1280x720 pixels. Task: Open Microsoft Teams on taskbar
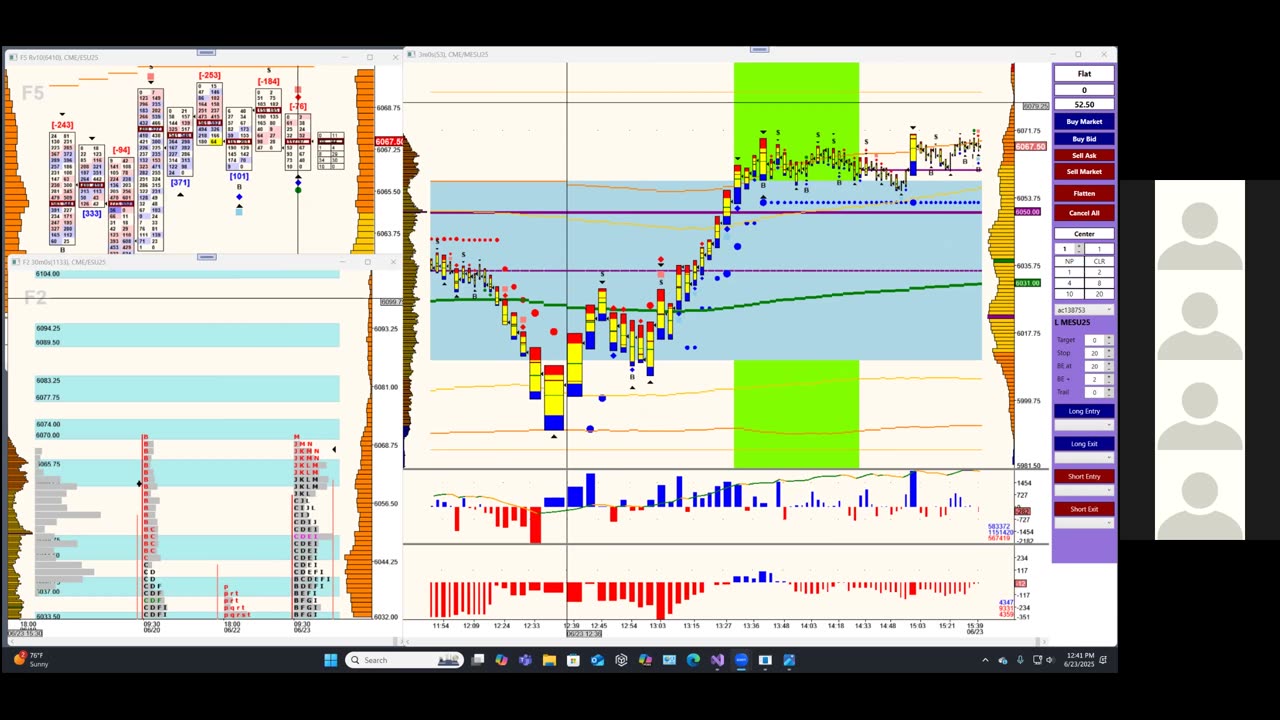point(525,660)
